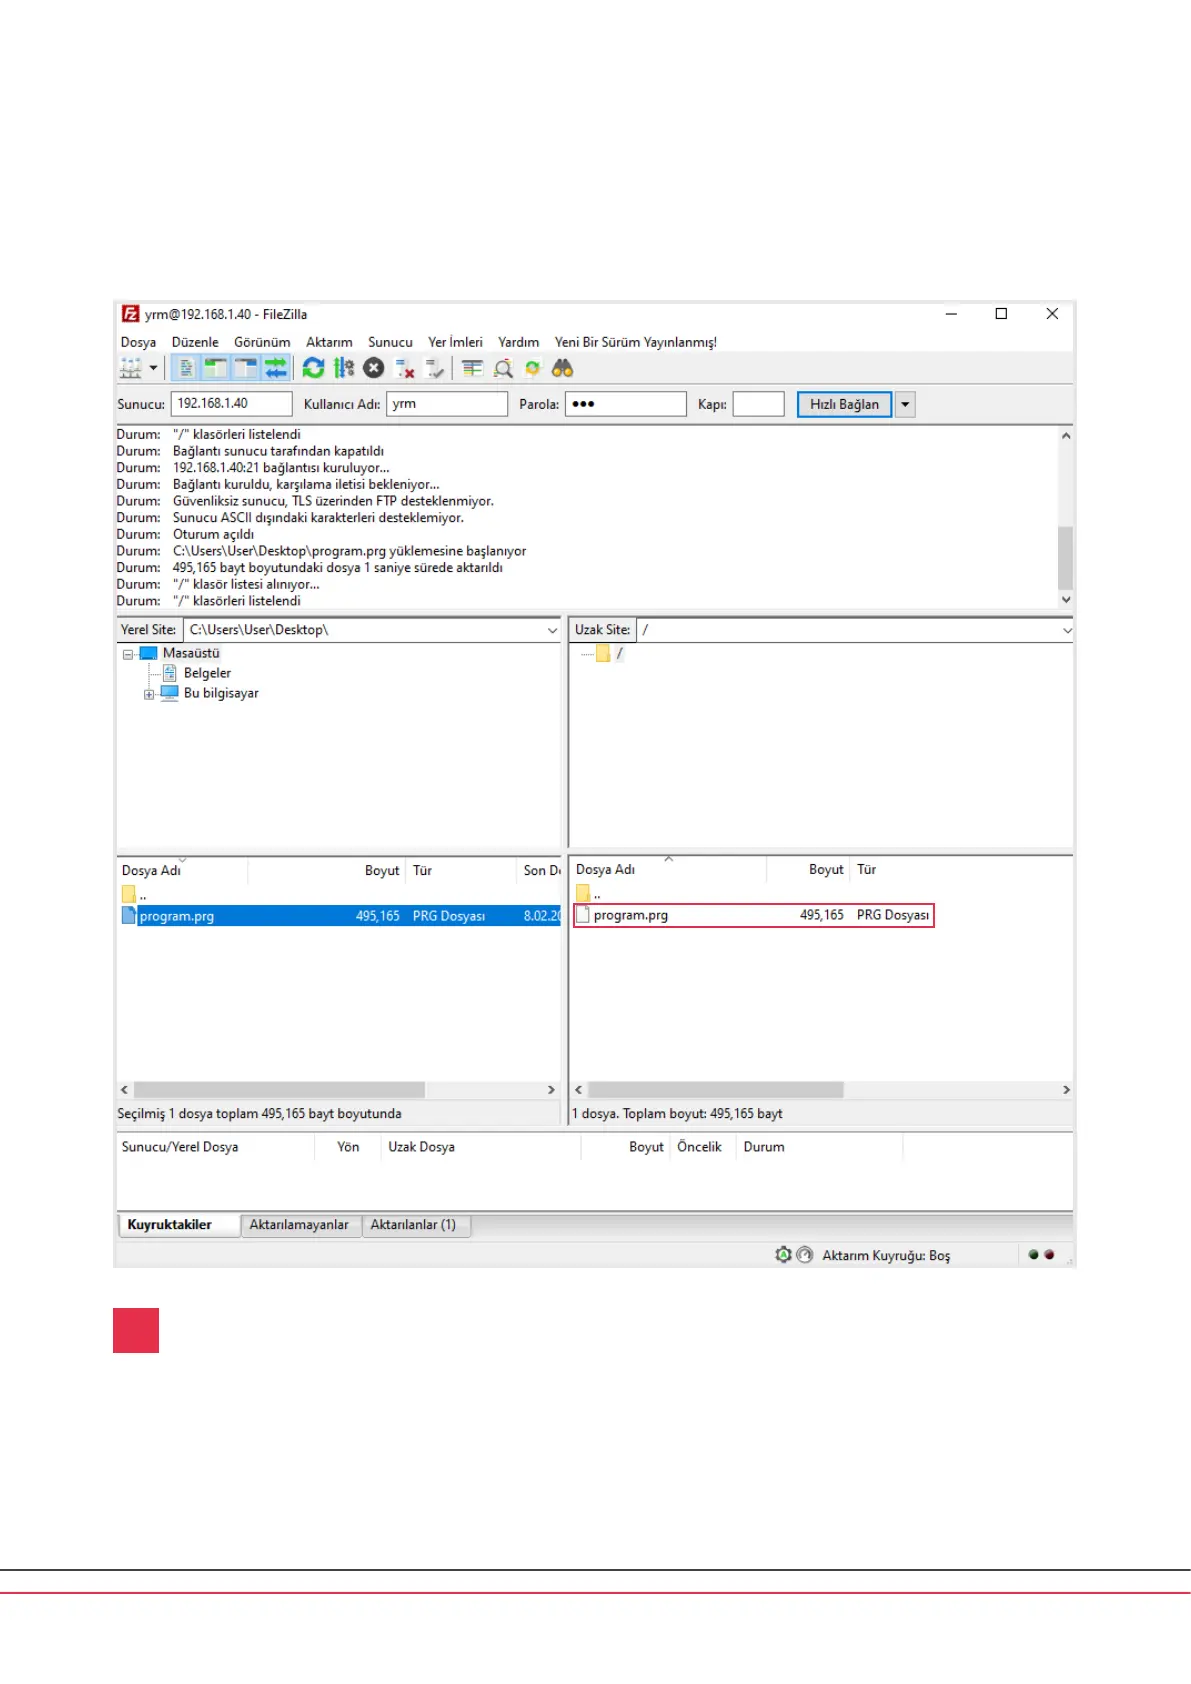Click the Parola password field
The image size is (1191, 1684).
(626, 404)
